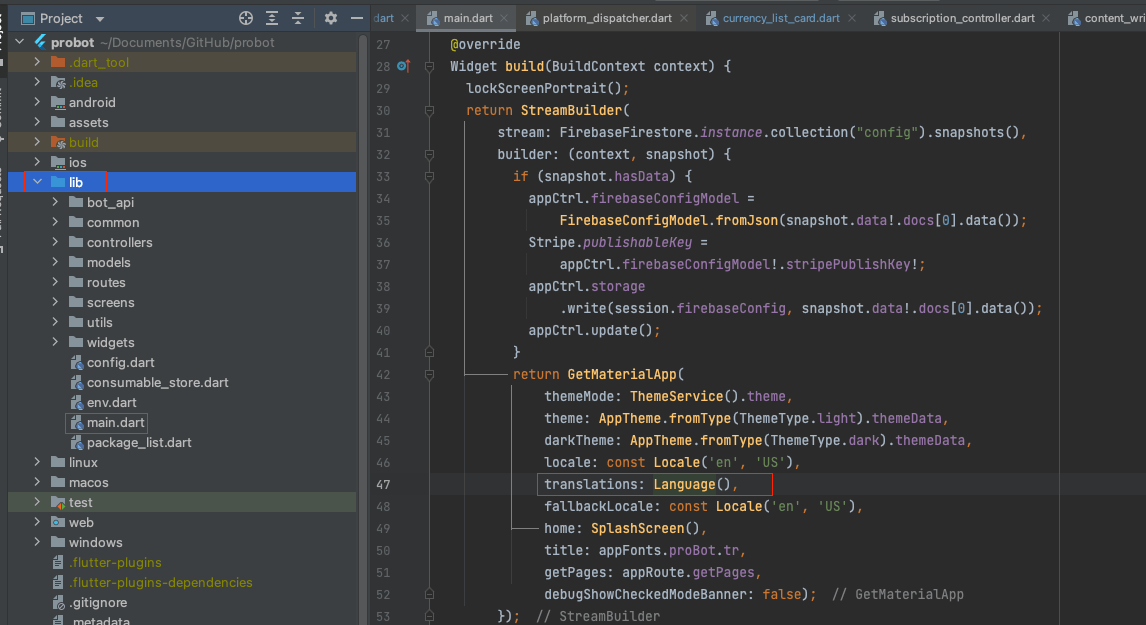Open consumable_store.dart file
This screenshot has height=625, width=1146.
coord(157,382)
